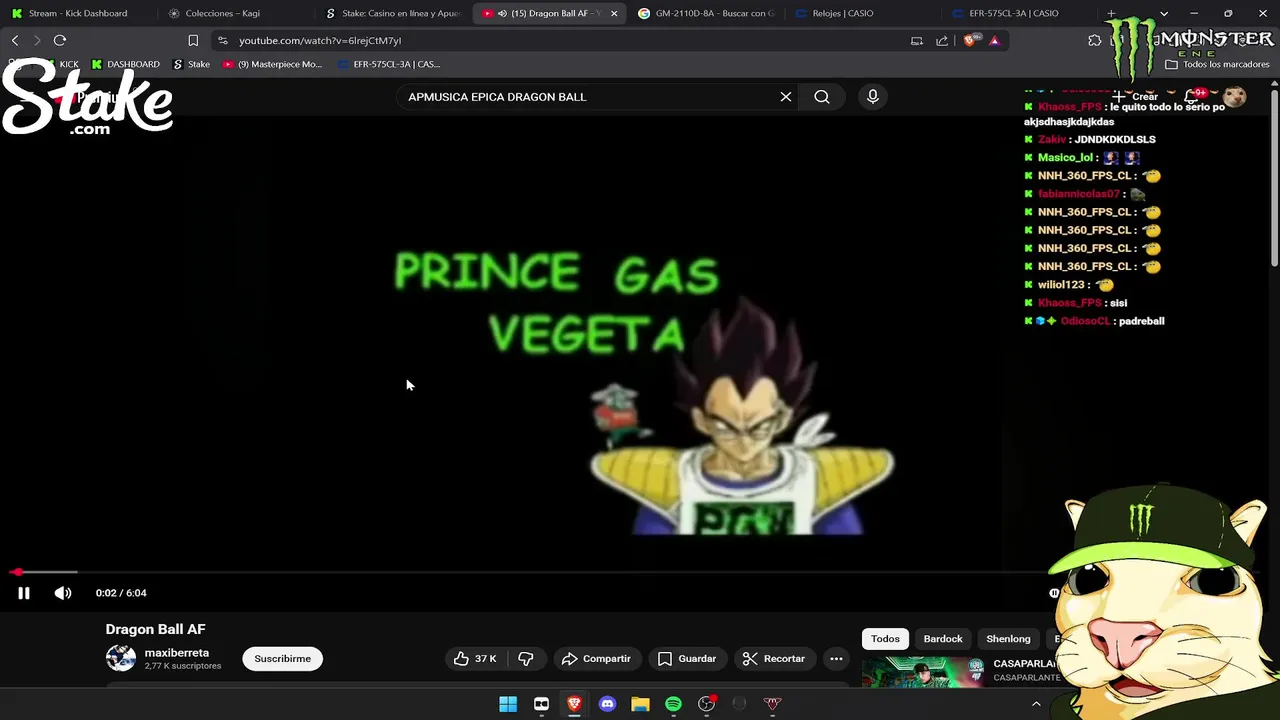Click the chat message reading padreball
Screen dimensions: 1280x720
pyautogui.click(x=1141, y=321)
